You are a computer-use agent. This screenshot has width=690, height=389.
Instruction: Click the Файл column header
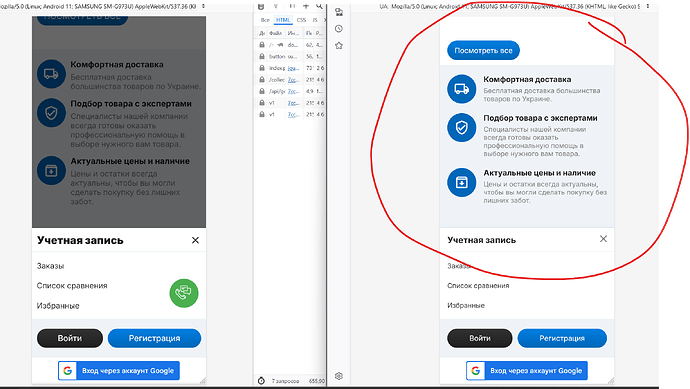point(275,33)
